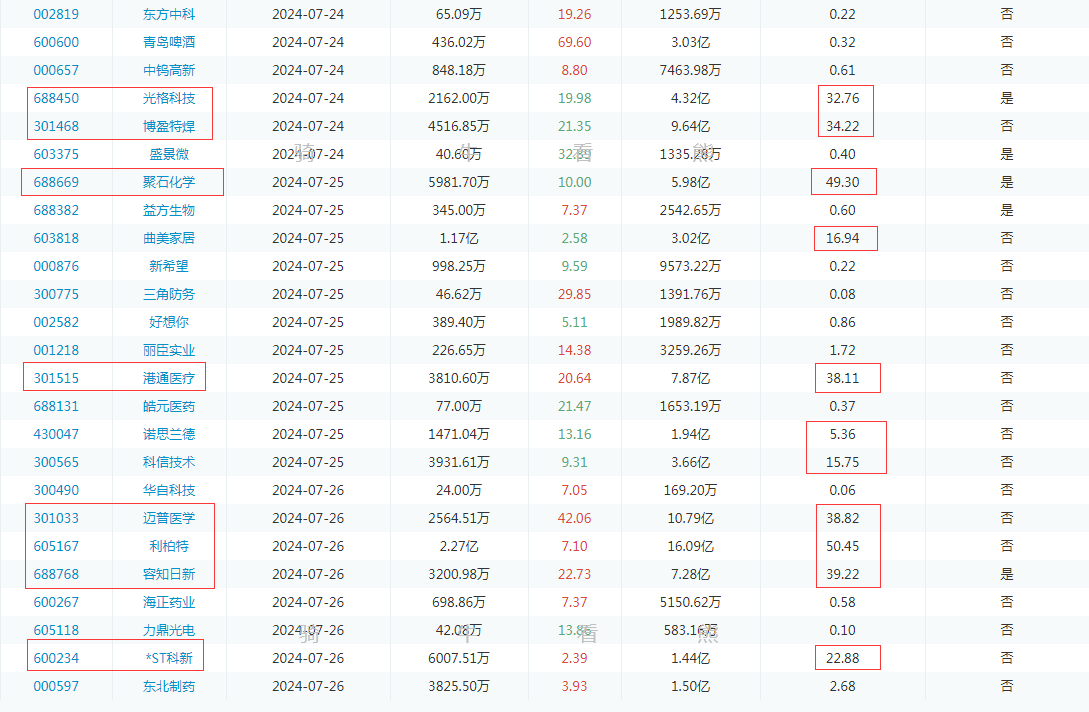Select stock code 688450

pyautogui.click(x=56, y=98)
